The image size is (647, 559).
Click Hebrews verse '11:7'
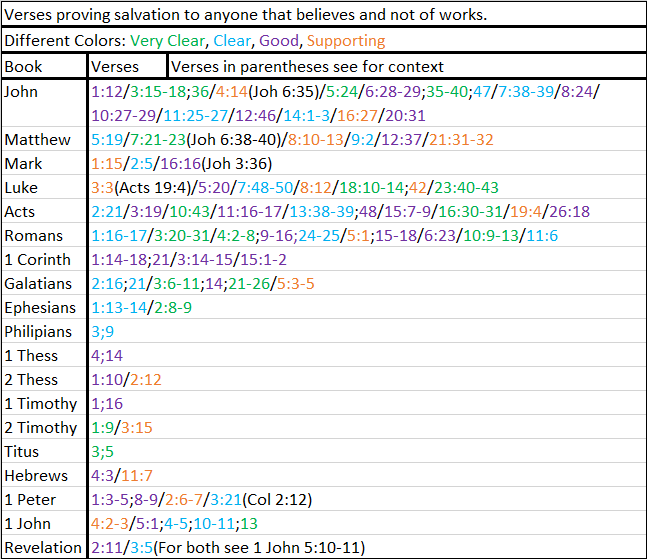[x=137, y=475]
